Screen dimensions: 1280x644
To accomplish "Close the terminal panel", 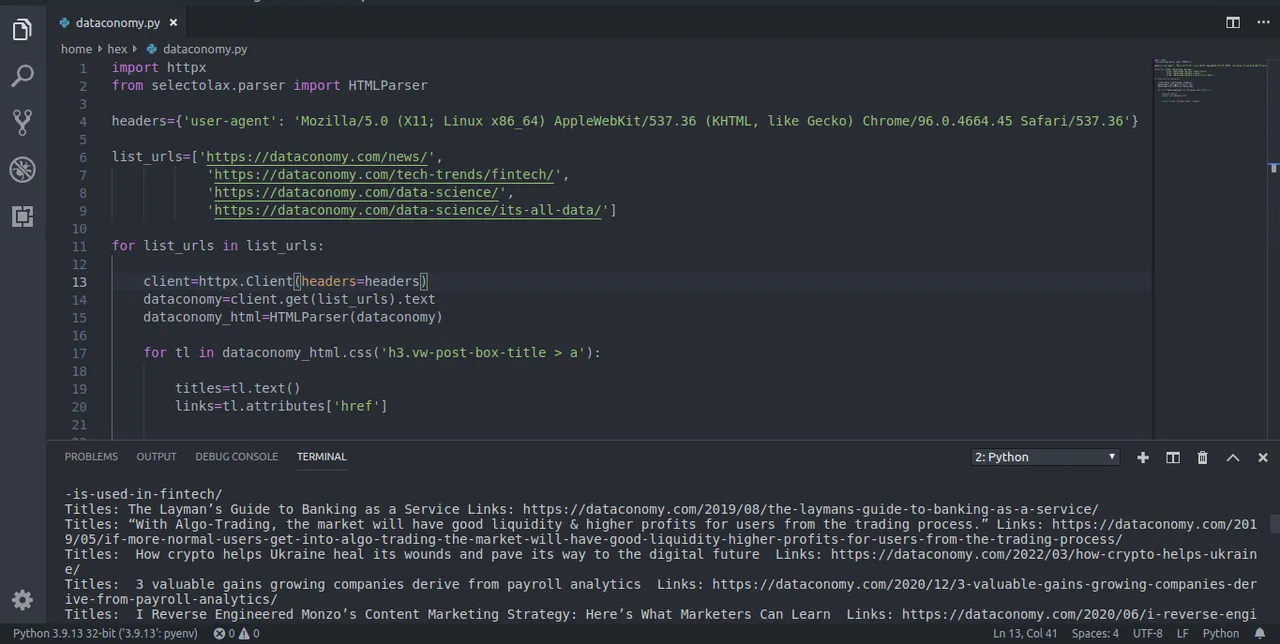I will (x=1263, y=457).
